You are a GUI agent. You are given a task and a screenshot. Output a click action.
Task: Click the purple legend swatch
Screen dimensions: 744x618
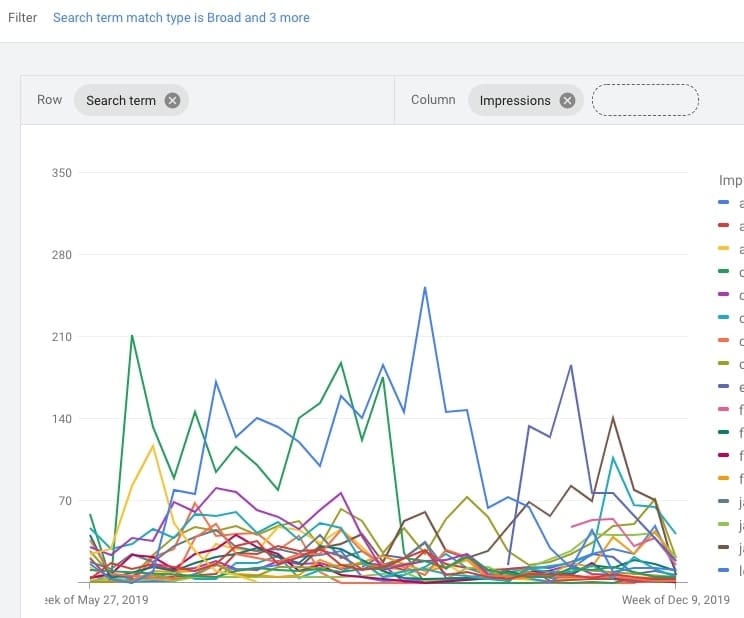(724, 294)
